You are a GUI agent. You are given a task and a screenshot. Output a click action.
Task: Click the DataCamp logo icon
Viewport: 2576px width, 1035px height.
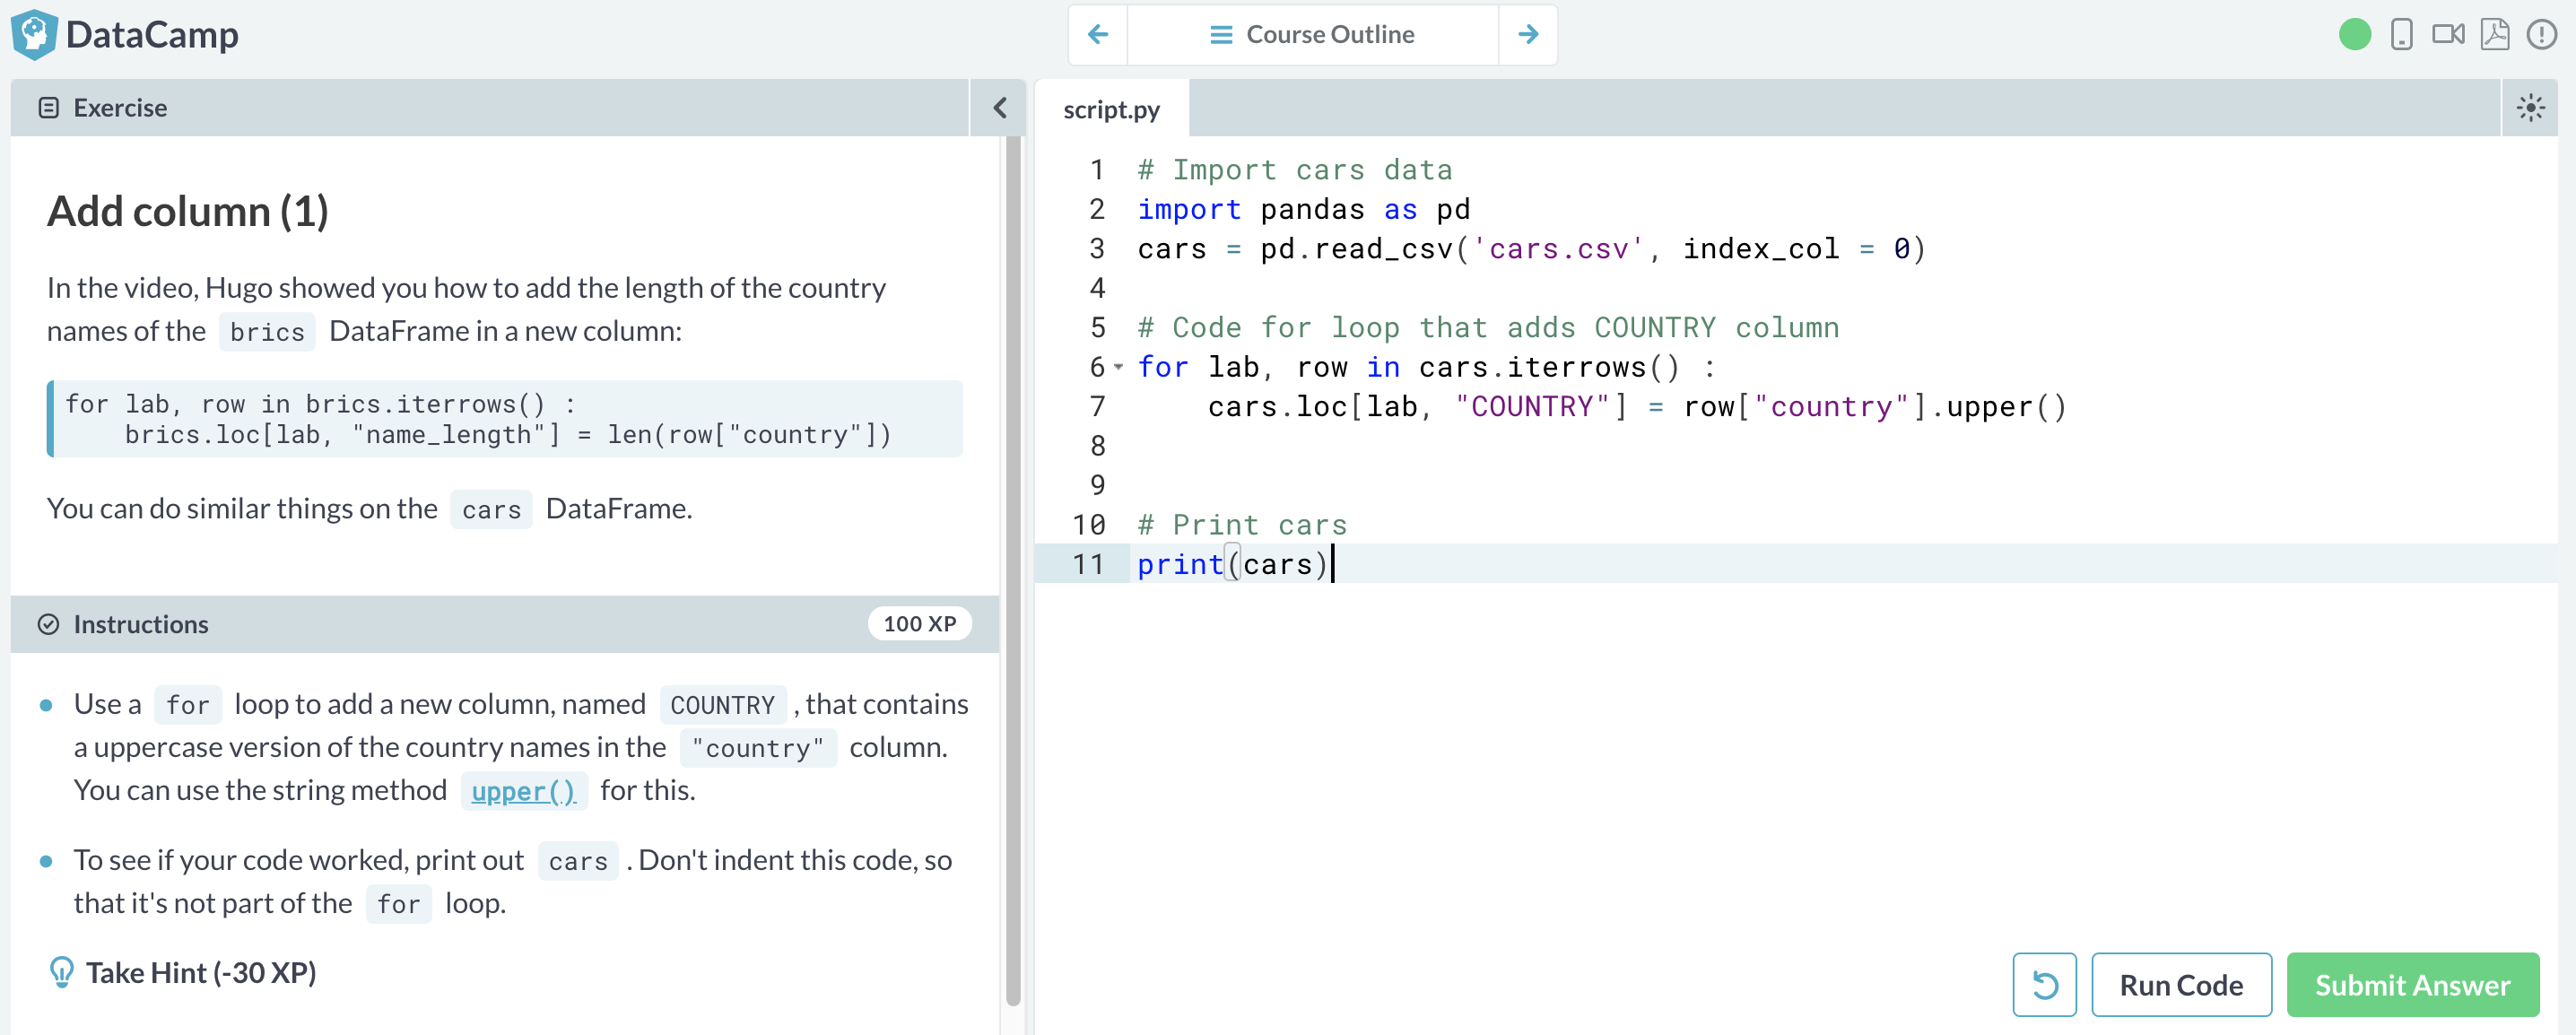point(34,35)
